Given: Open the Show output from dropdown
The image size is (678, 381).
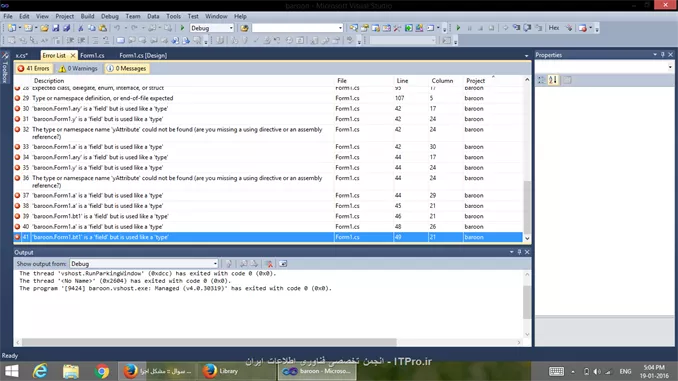Looking at the screenshot, I should tap(215, 264).
